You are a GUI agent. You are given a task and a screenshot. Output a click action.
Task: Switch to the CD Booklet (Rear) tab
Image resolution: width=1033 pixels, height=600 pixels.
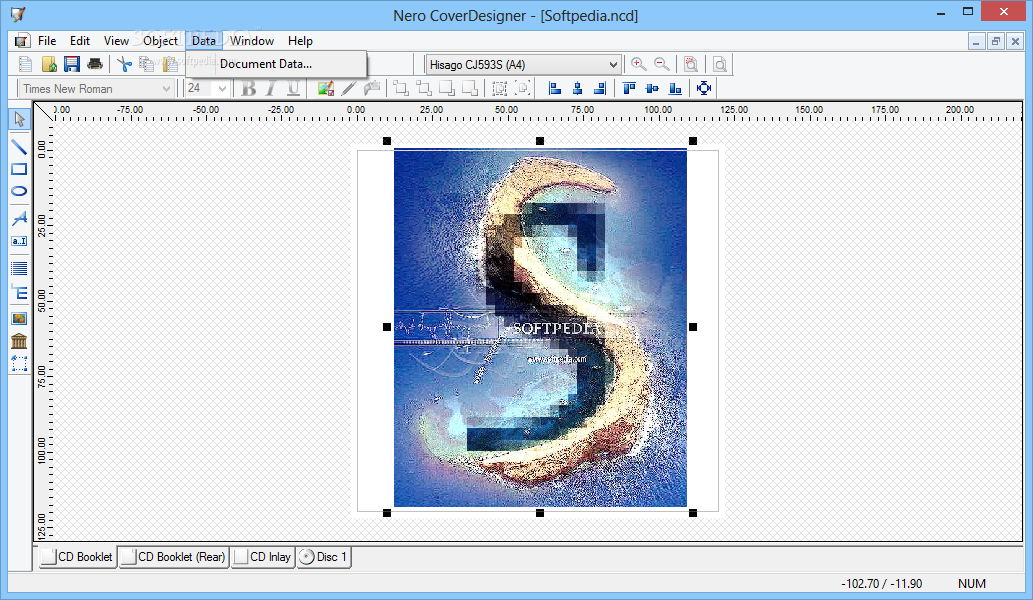[173, 557]
